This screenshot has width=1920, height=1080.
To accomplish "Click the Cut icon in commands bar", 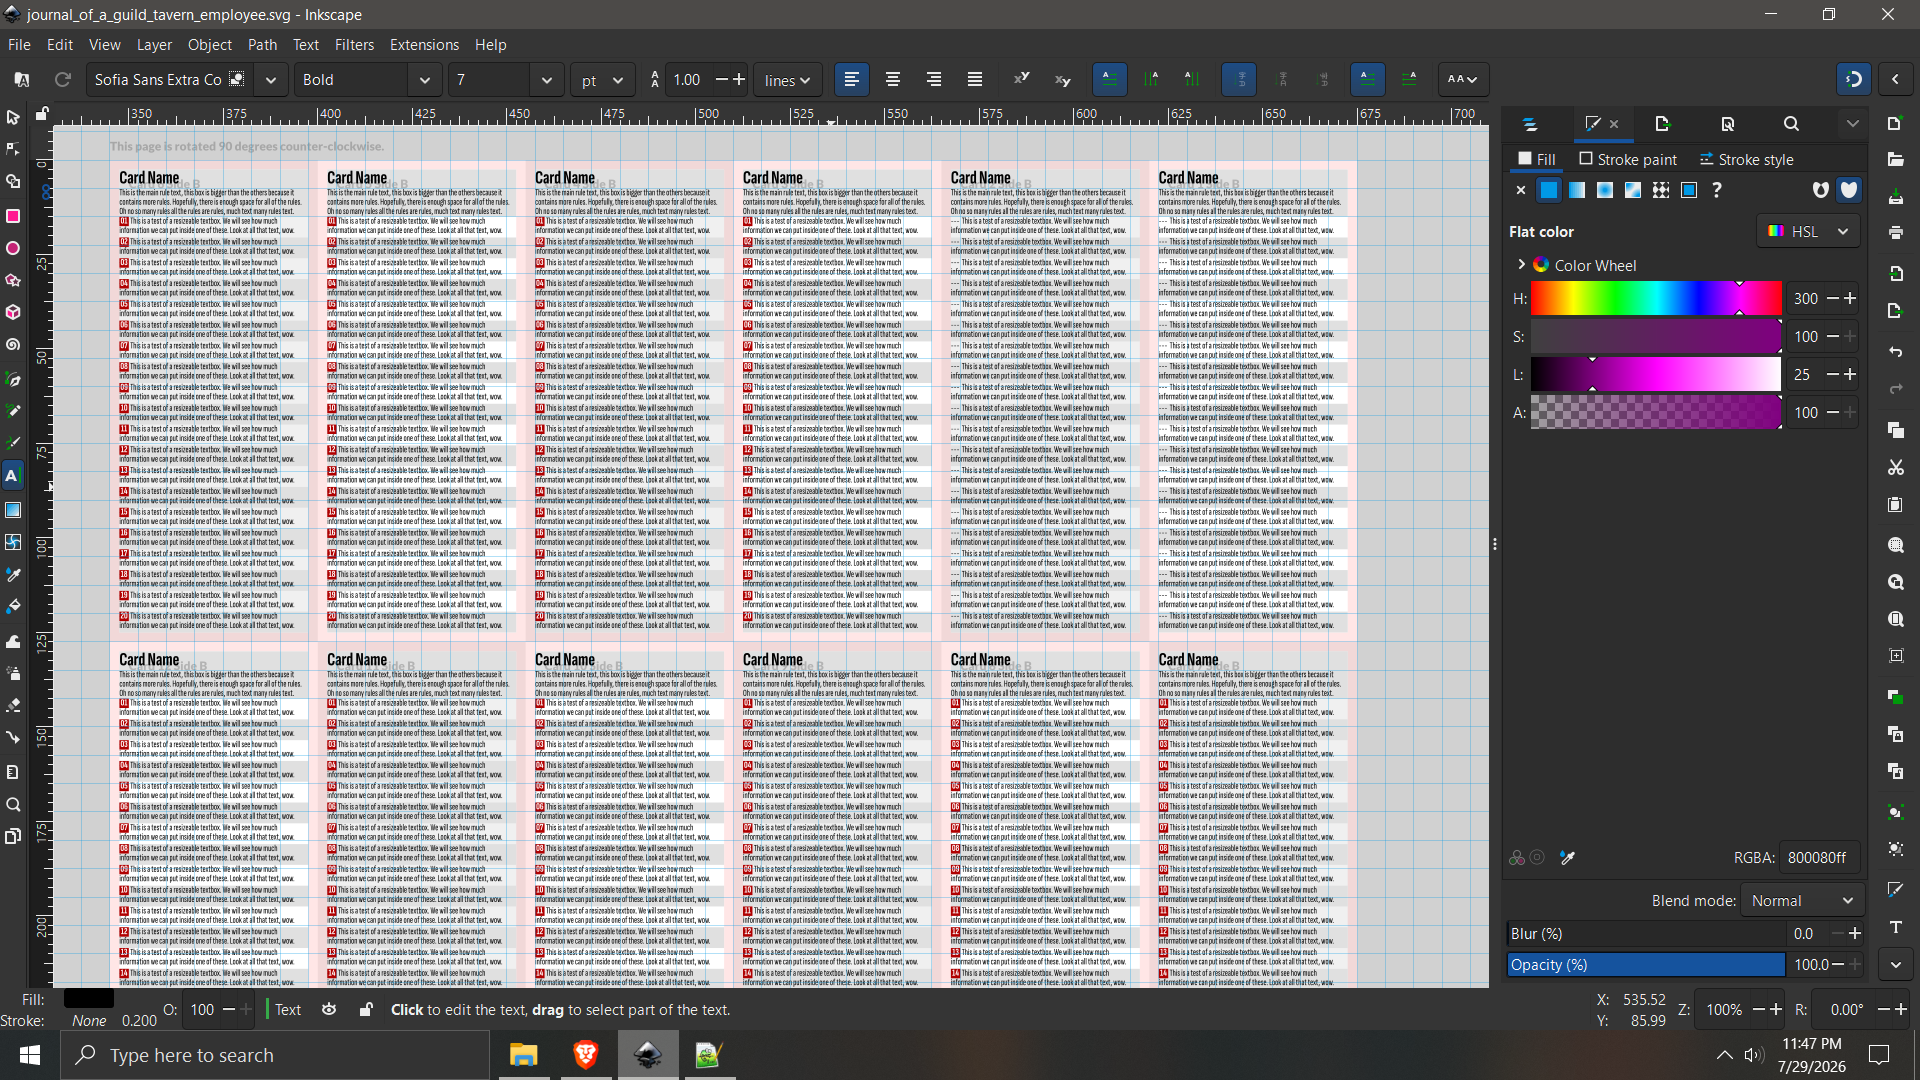I will 1895,467.
